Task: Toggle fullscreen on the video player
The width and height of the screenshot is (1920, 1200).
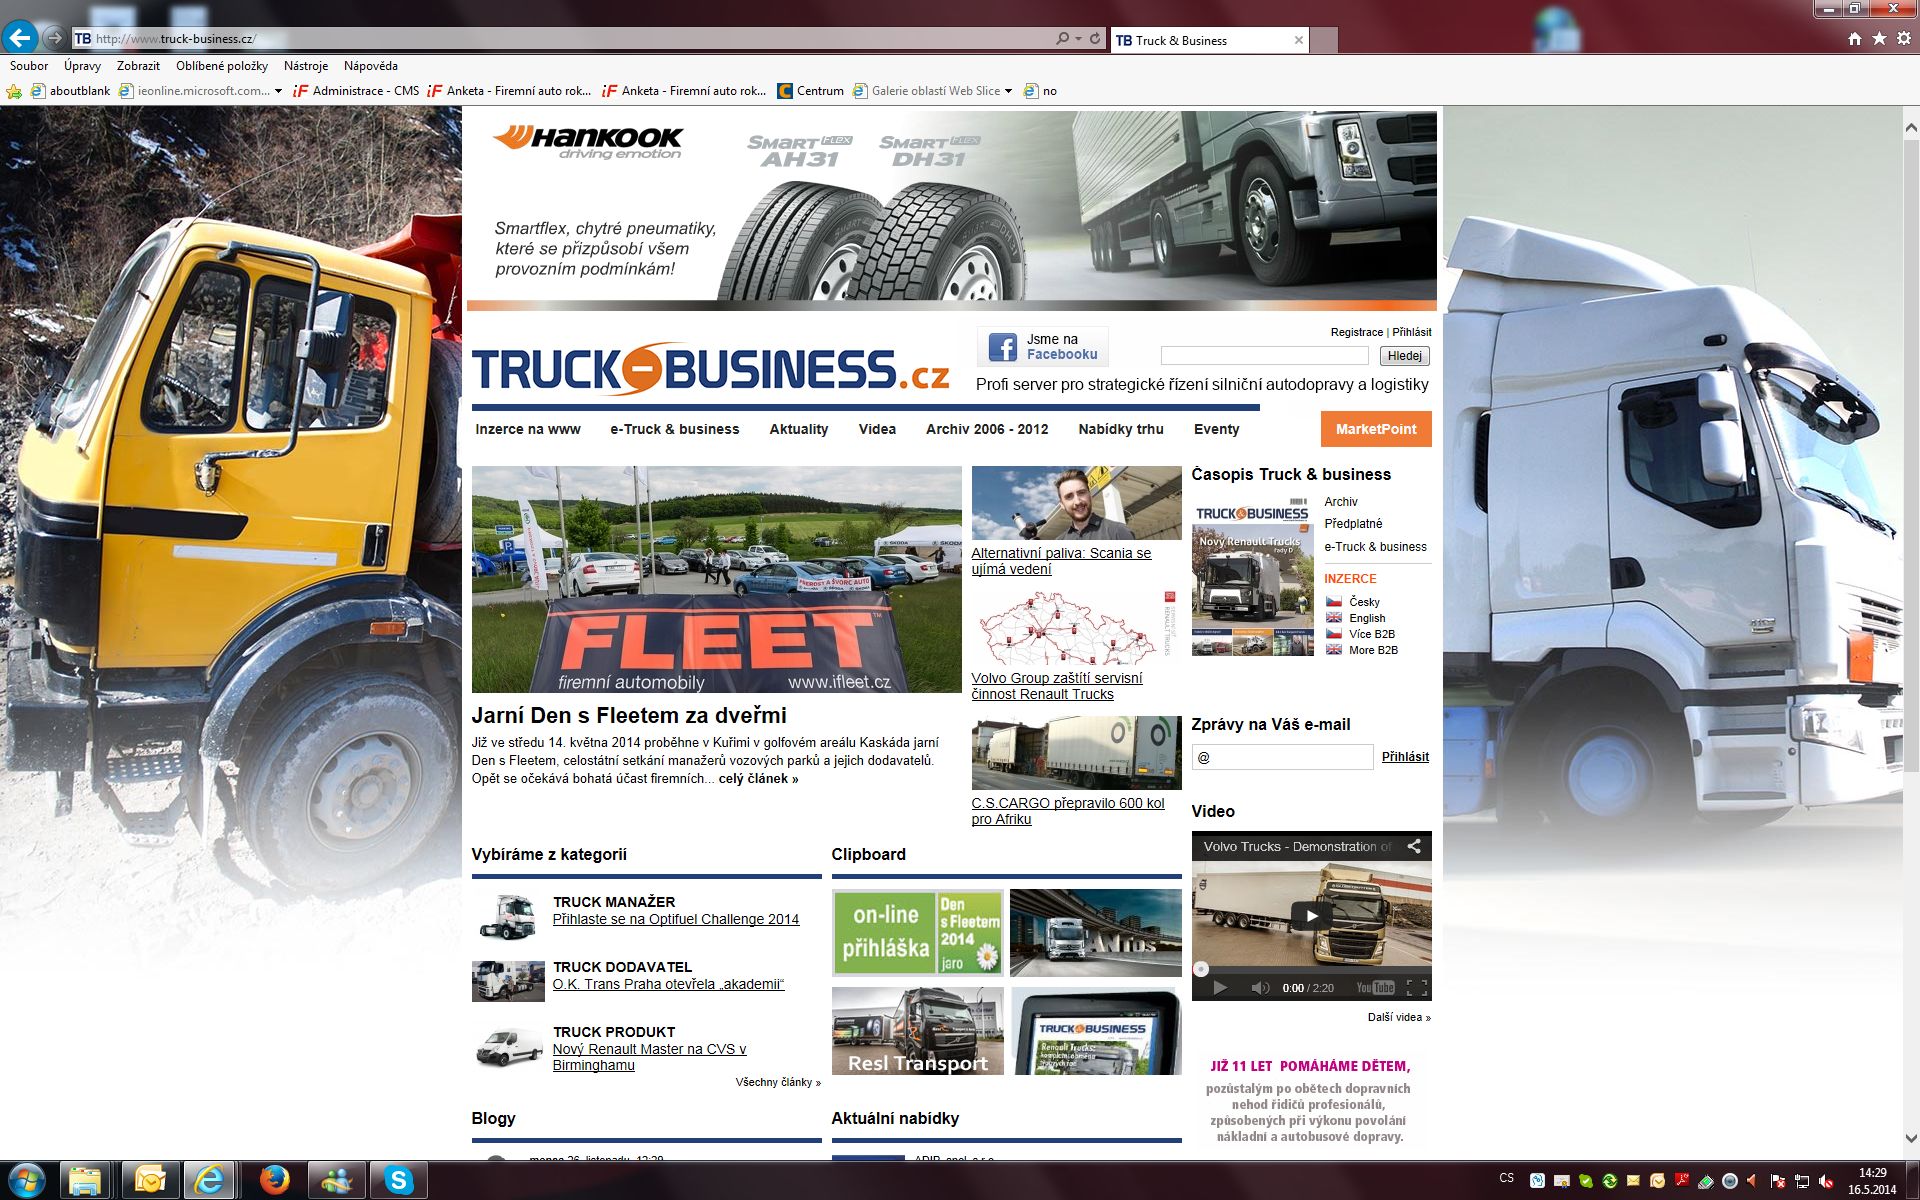Action: click(x=1416, y=988)
